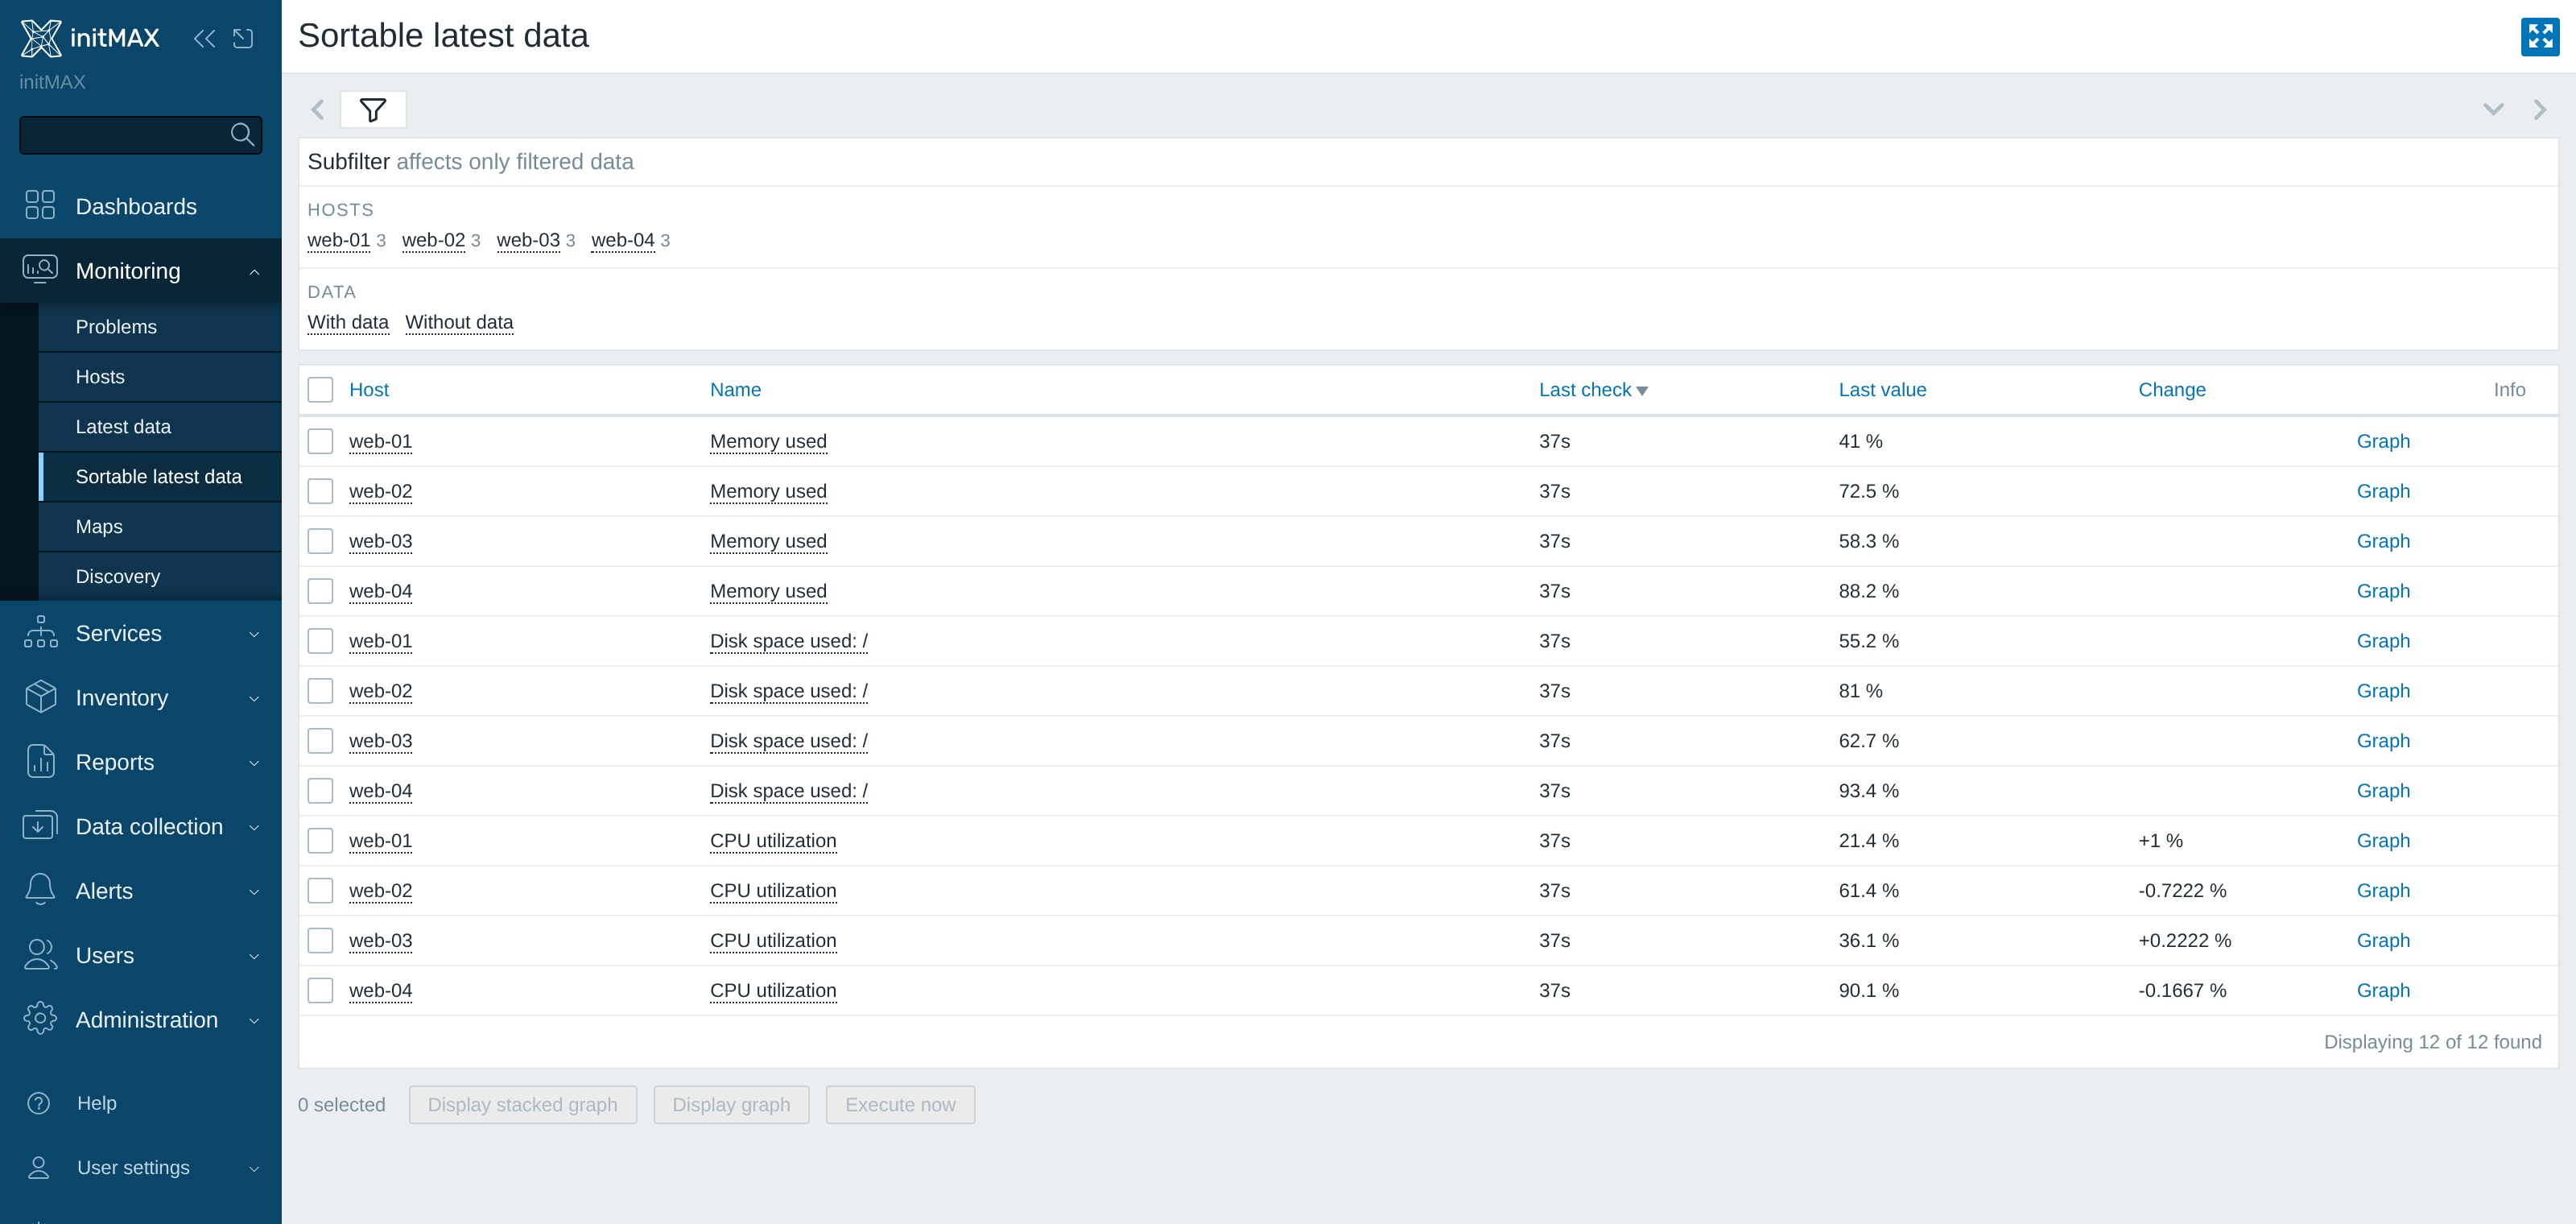Expand the Administration menu section
Viewport: 2576px width, 1224px height.
click(141, 1019)
